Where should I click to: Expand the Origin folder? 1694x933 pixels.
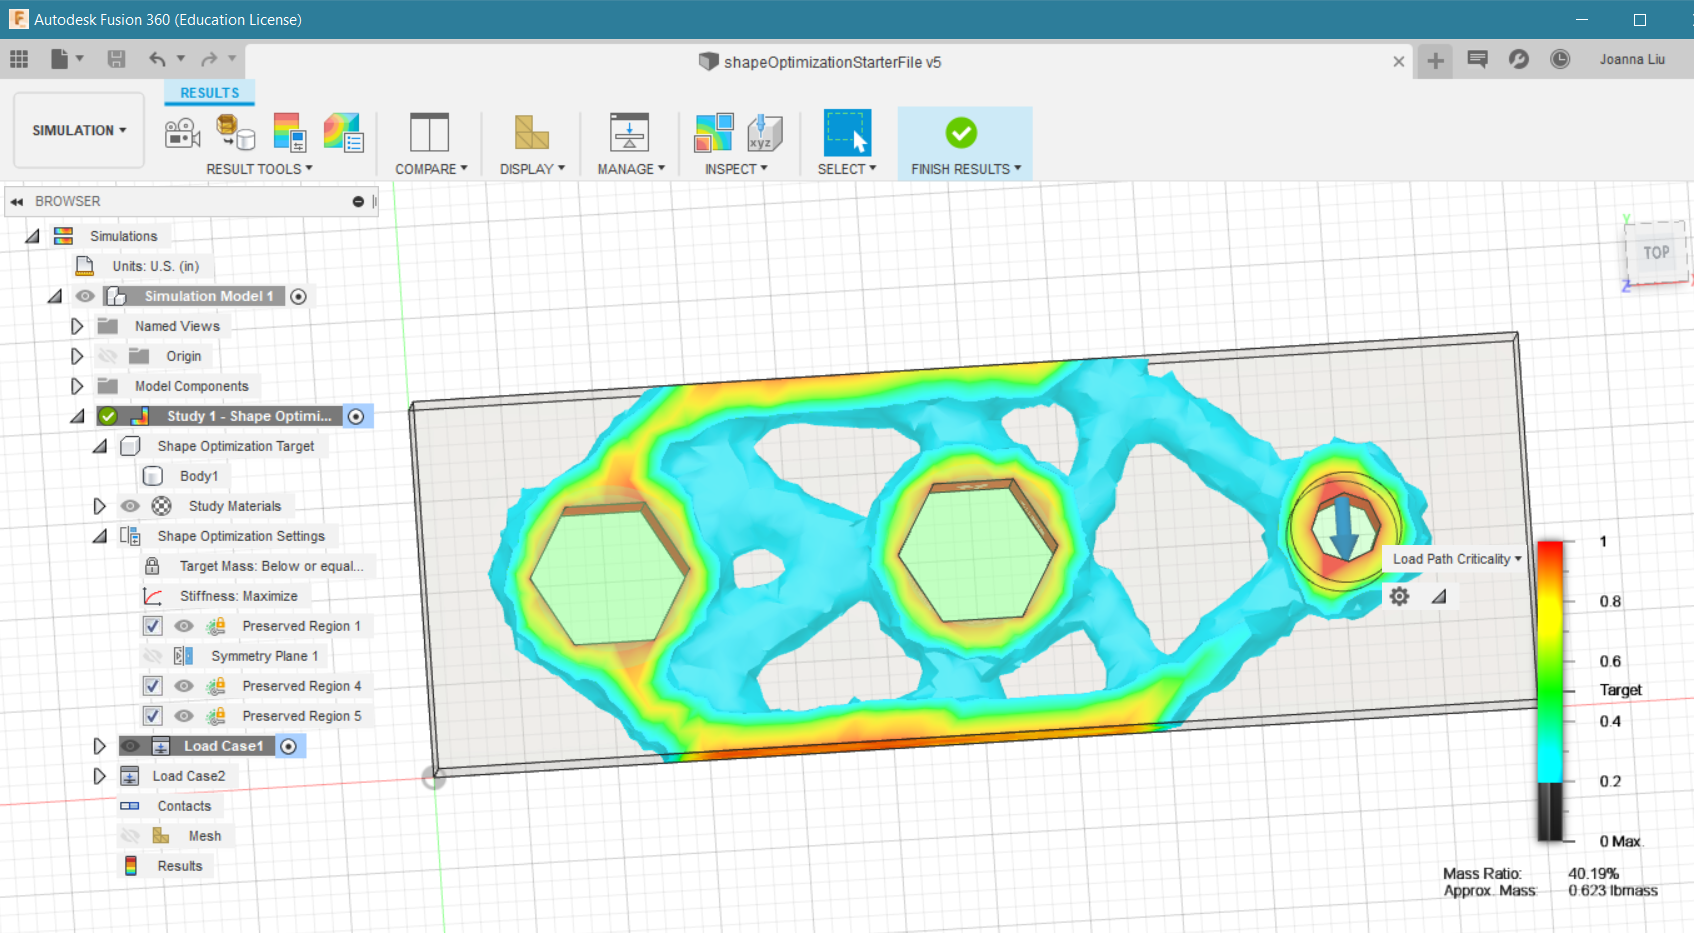pyautogui.click(x=77, y=356)
